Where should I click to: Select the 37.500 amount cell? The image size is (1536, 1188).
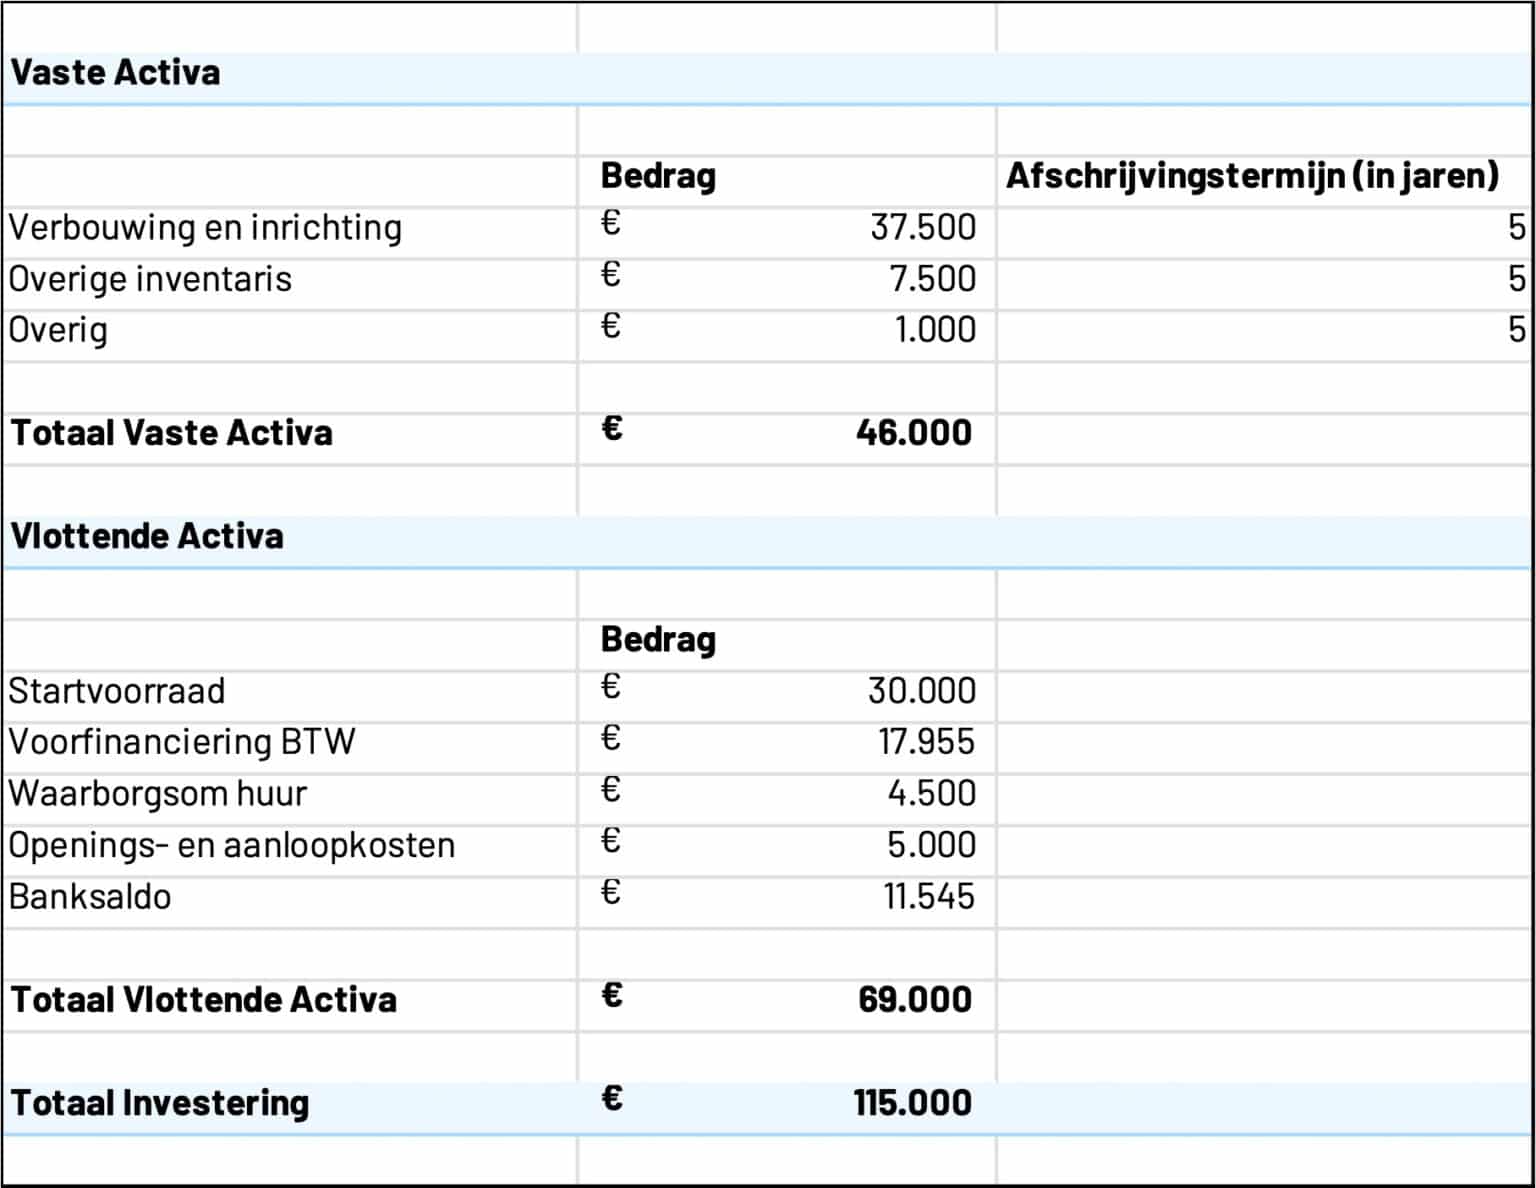pos(920,228)
